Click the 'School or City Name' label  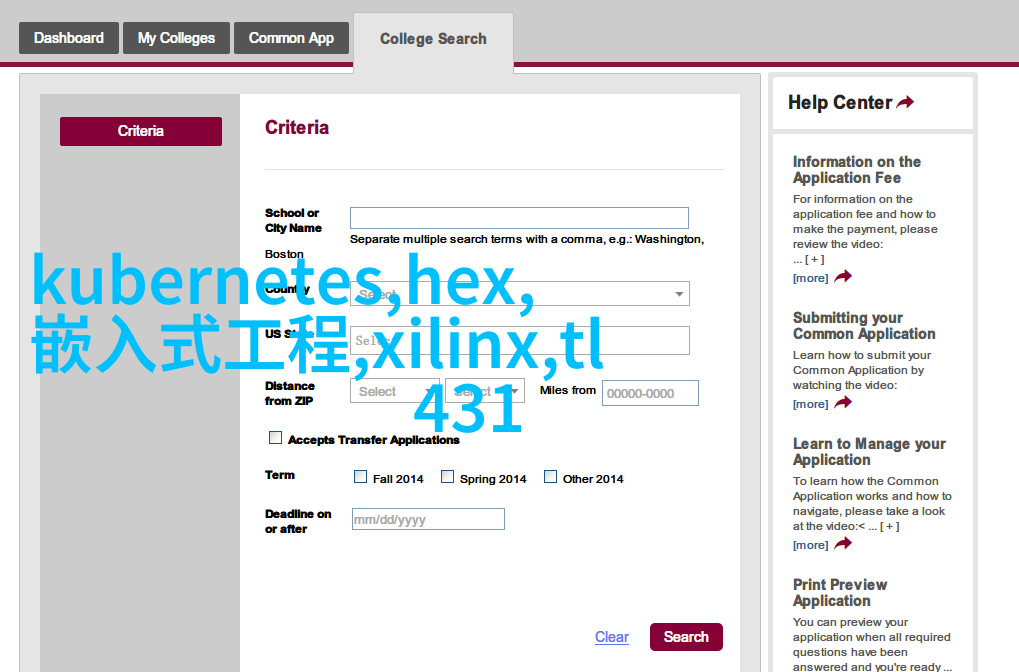[x=293, y=220]
